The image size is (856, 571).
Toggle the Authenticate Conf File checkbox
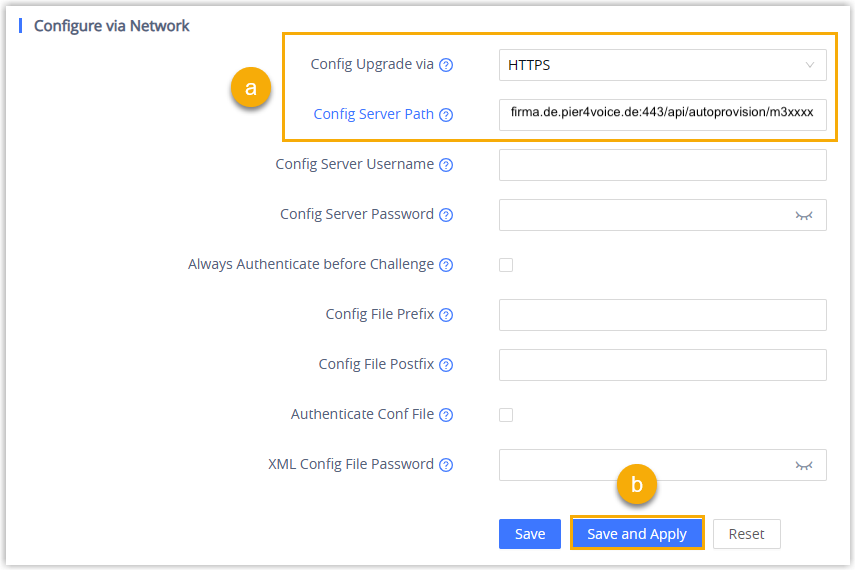[x=506, y=415]
